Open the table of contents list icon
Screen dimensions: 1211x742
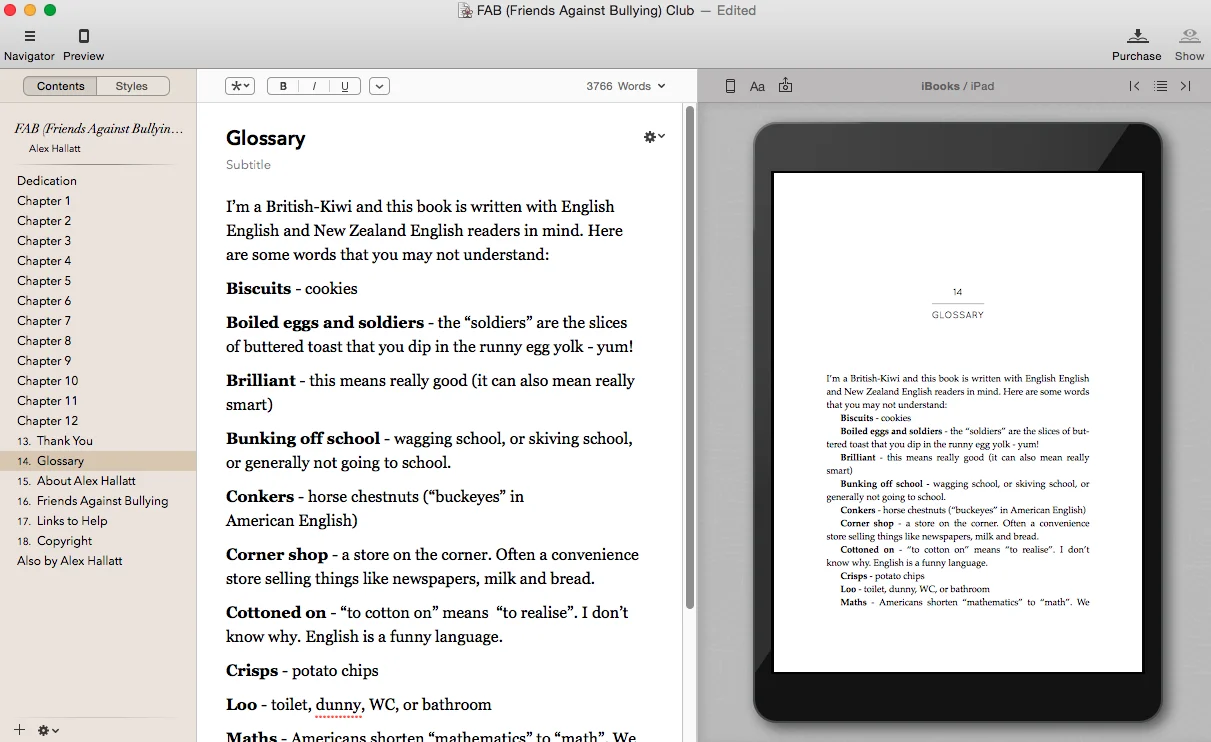pos(1160,86)
